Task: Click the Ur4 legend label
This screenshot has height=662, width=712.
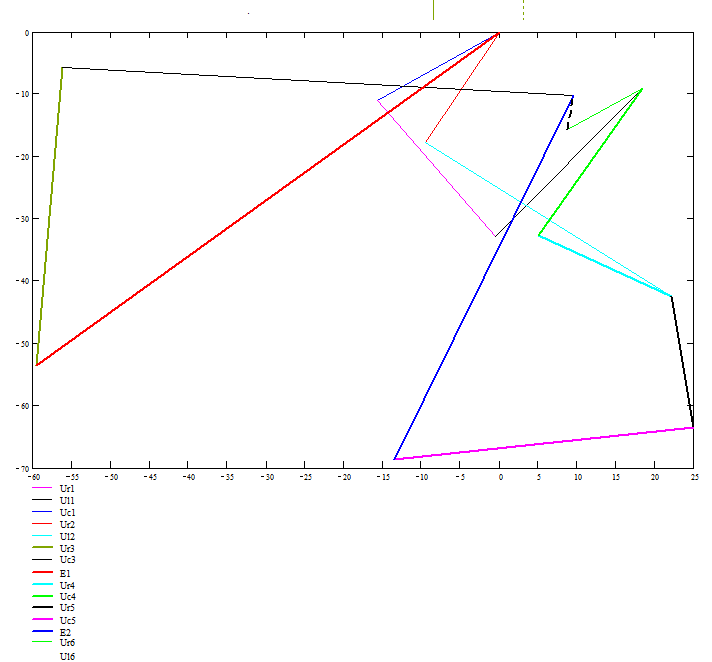Action: tap(67, 585)
